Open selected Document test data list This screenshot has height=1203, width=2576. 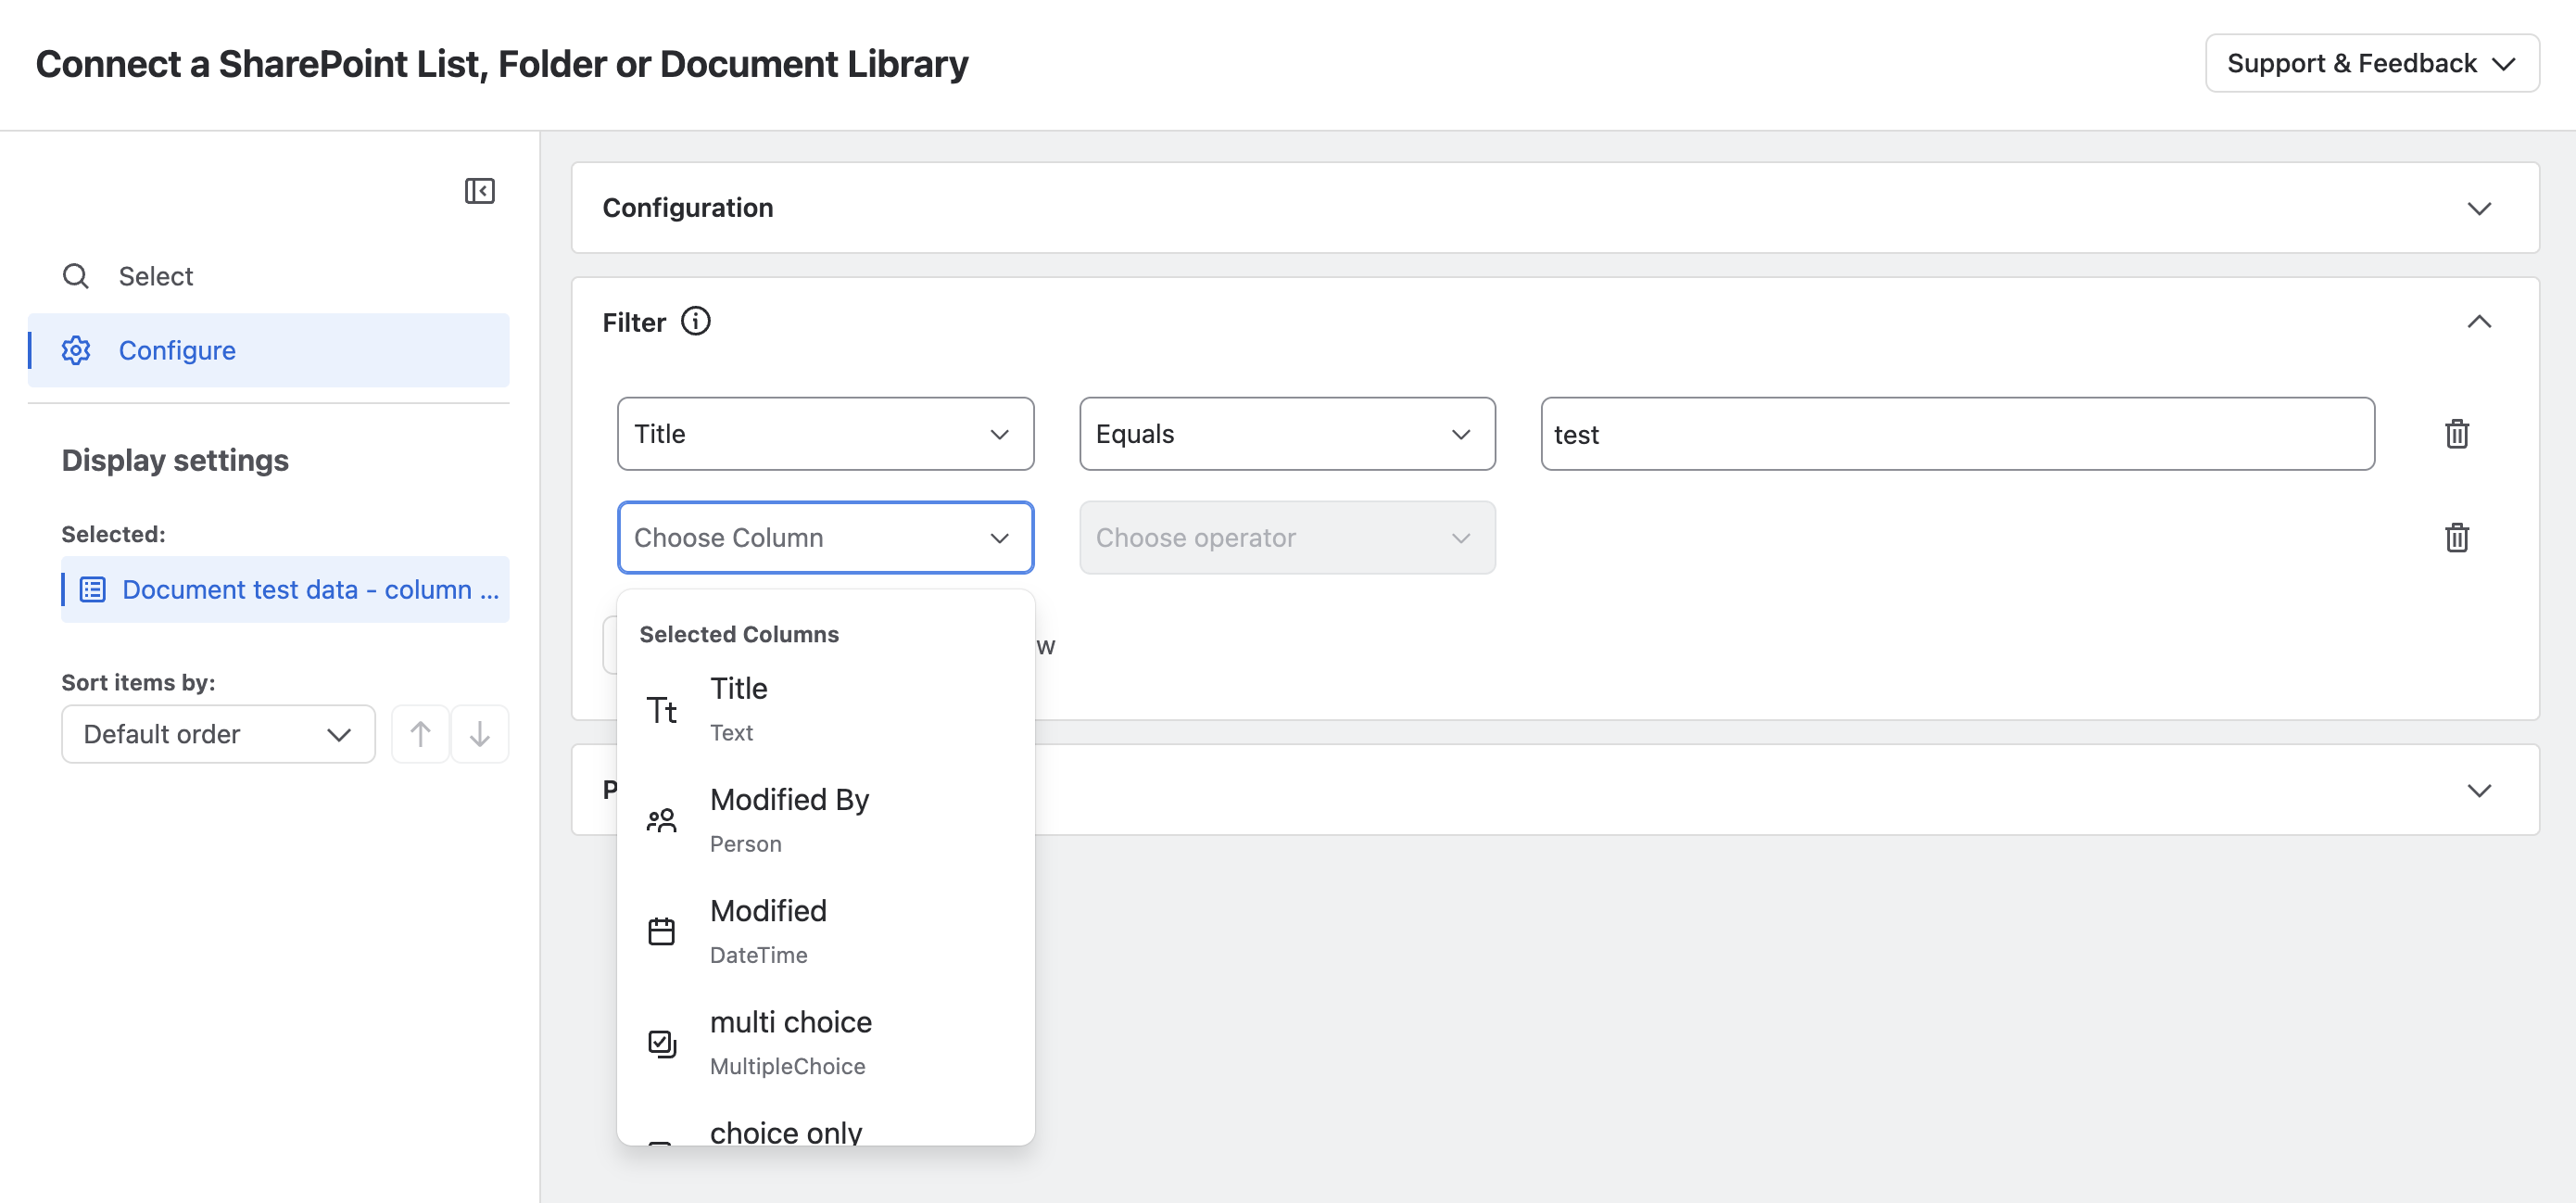coord(285,590)
